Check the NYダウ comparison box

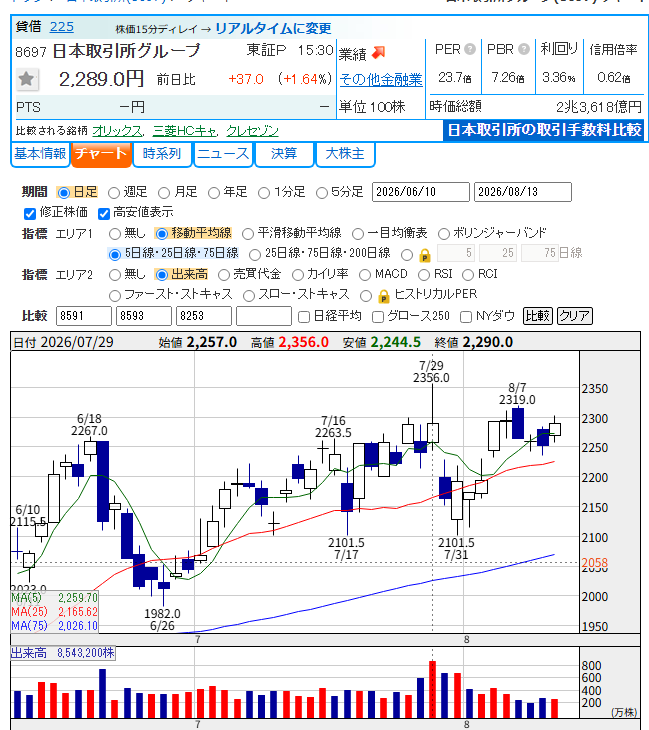466,317
